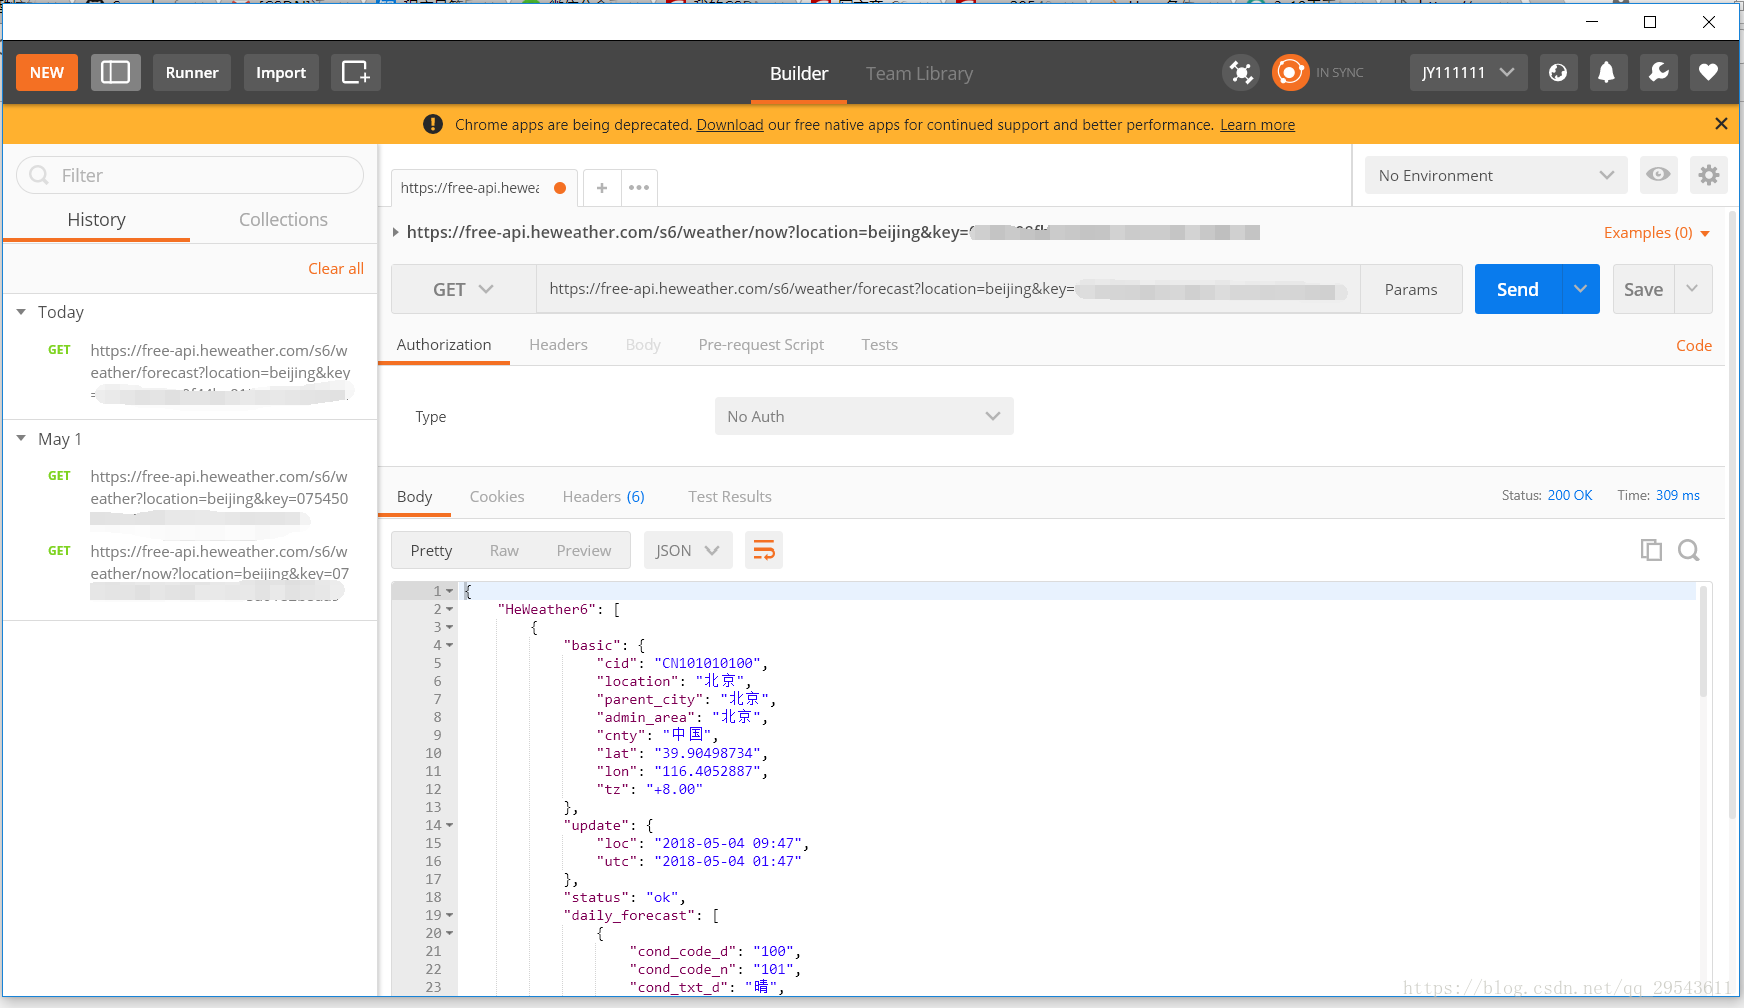Switch to the Collections tab
This screenshot has width=1744, height=1008.
pyautogui.click(x=283, y=219)
